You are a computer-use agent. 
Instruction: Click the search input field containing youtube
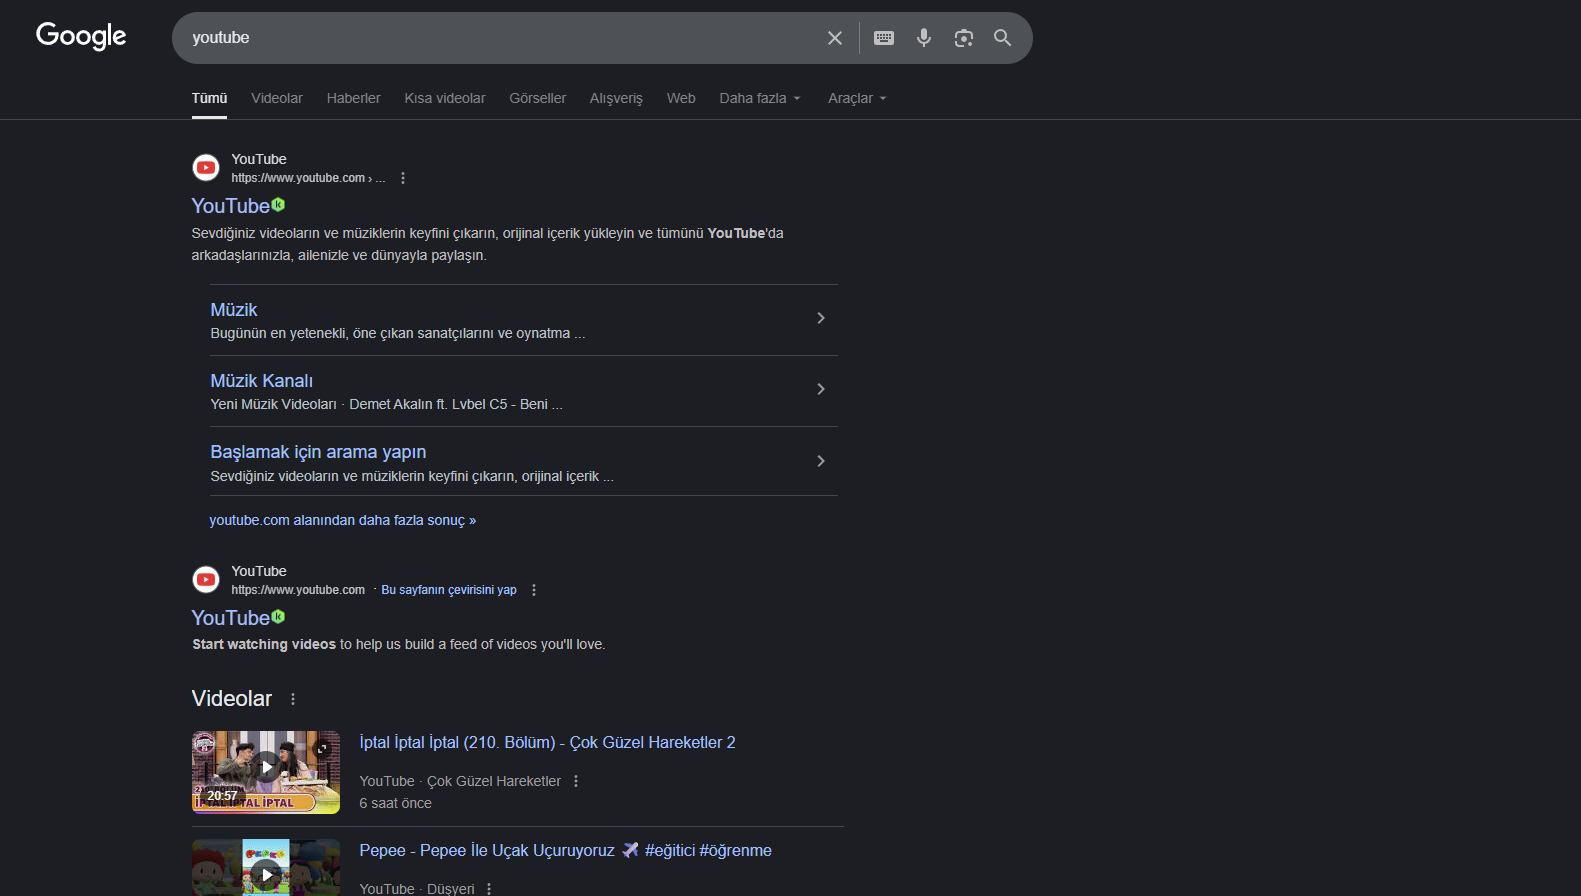500,38
